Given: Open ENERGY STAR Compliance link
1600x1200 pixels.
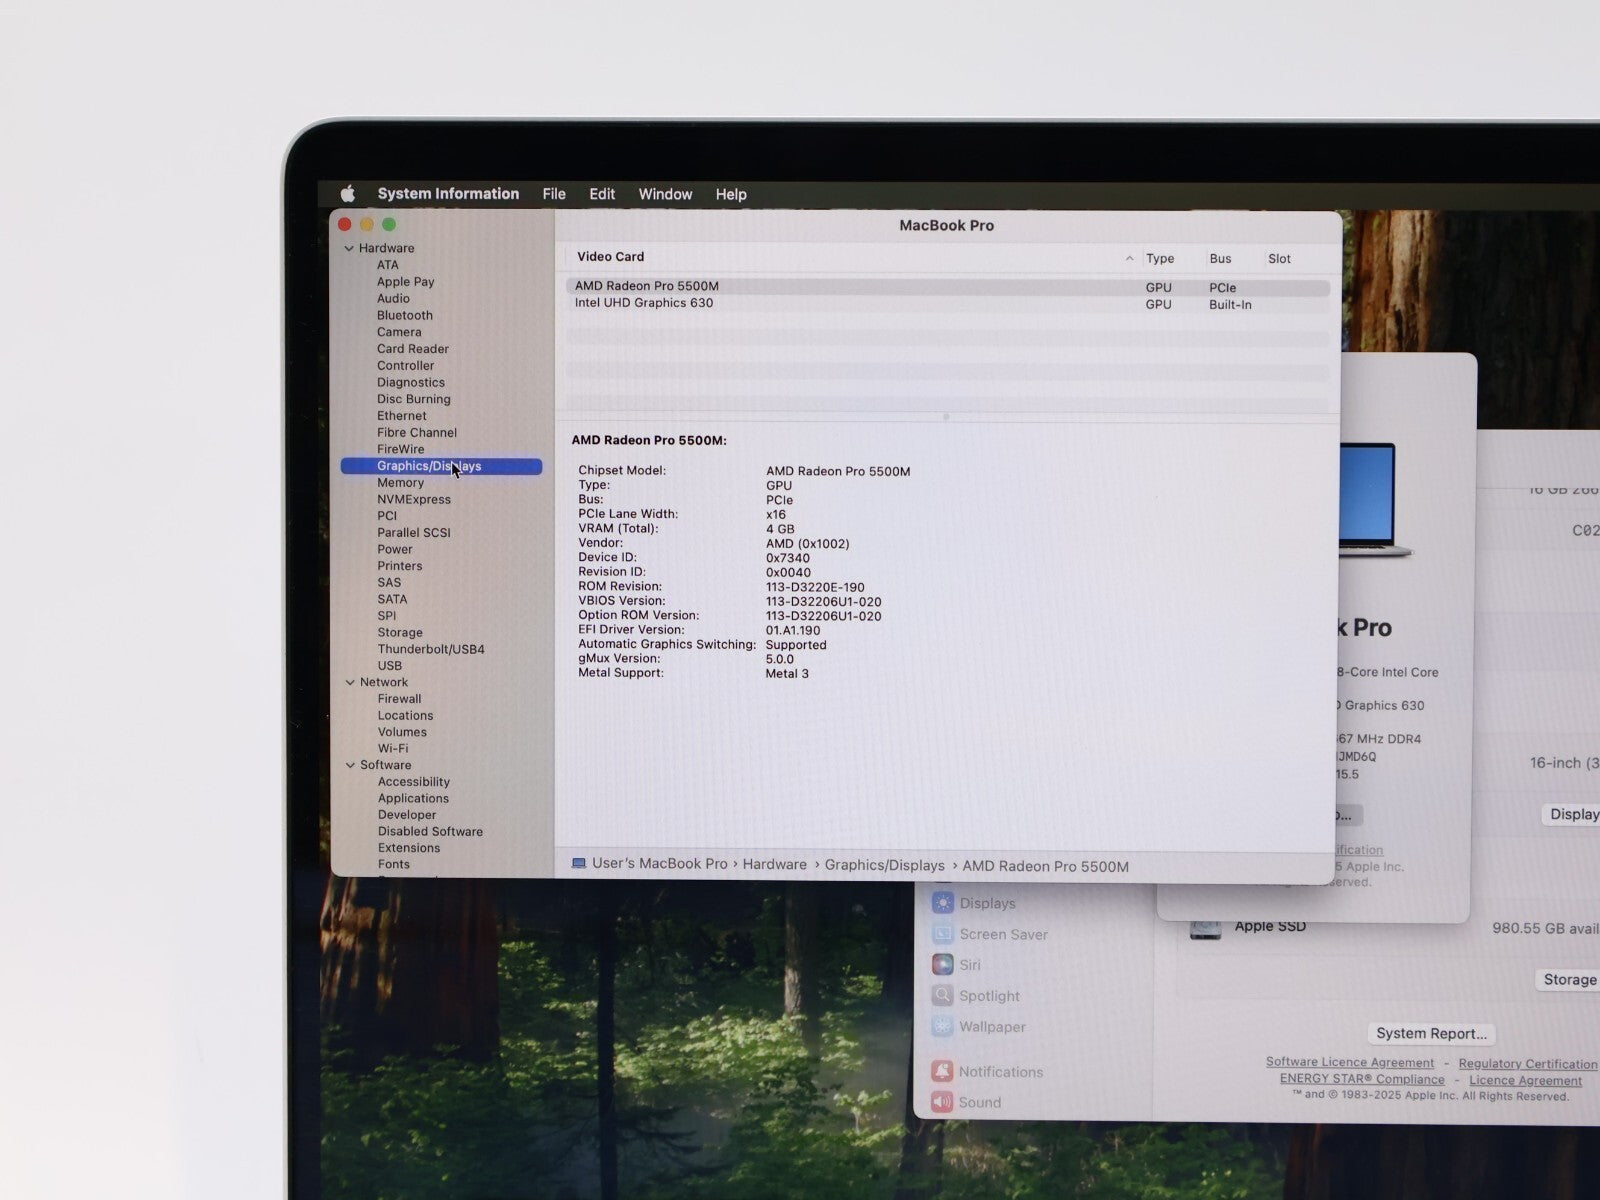Looking at the screenshot, I should point(1362,1079).
